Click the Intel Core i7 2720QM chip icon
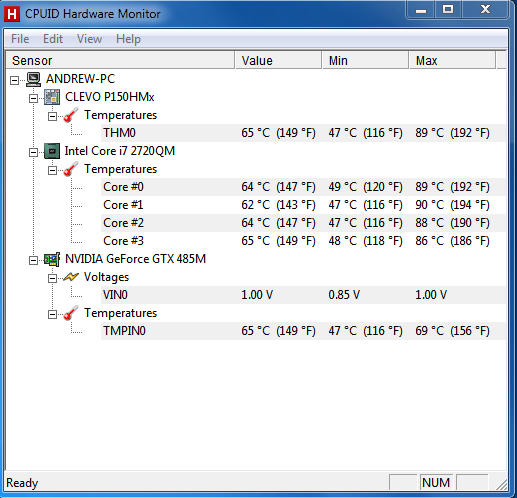The image size is (517, 498). pyautogui.click(x=52, y=151)
